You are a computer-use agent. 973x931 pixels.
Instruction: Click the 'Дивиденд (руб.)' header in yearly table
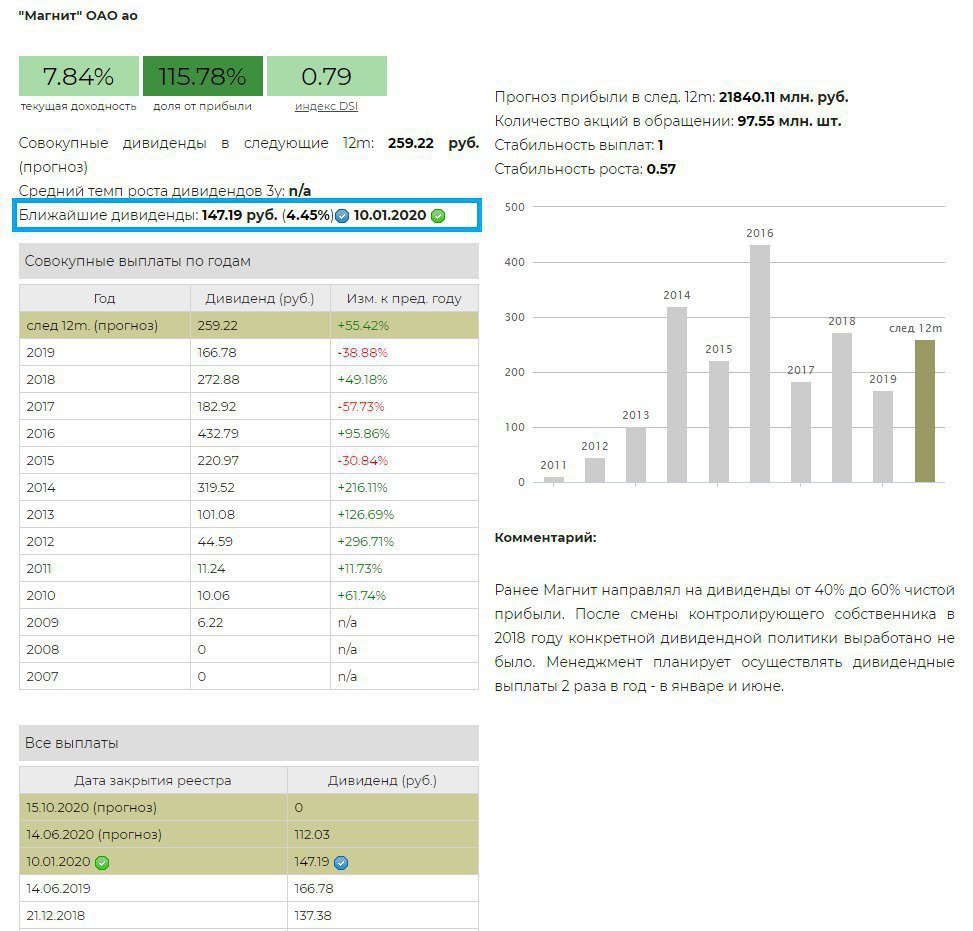pyautogui.click(x=260, y=299)
